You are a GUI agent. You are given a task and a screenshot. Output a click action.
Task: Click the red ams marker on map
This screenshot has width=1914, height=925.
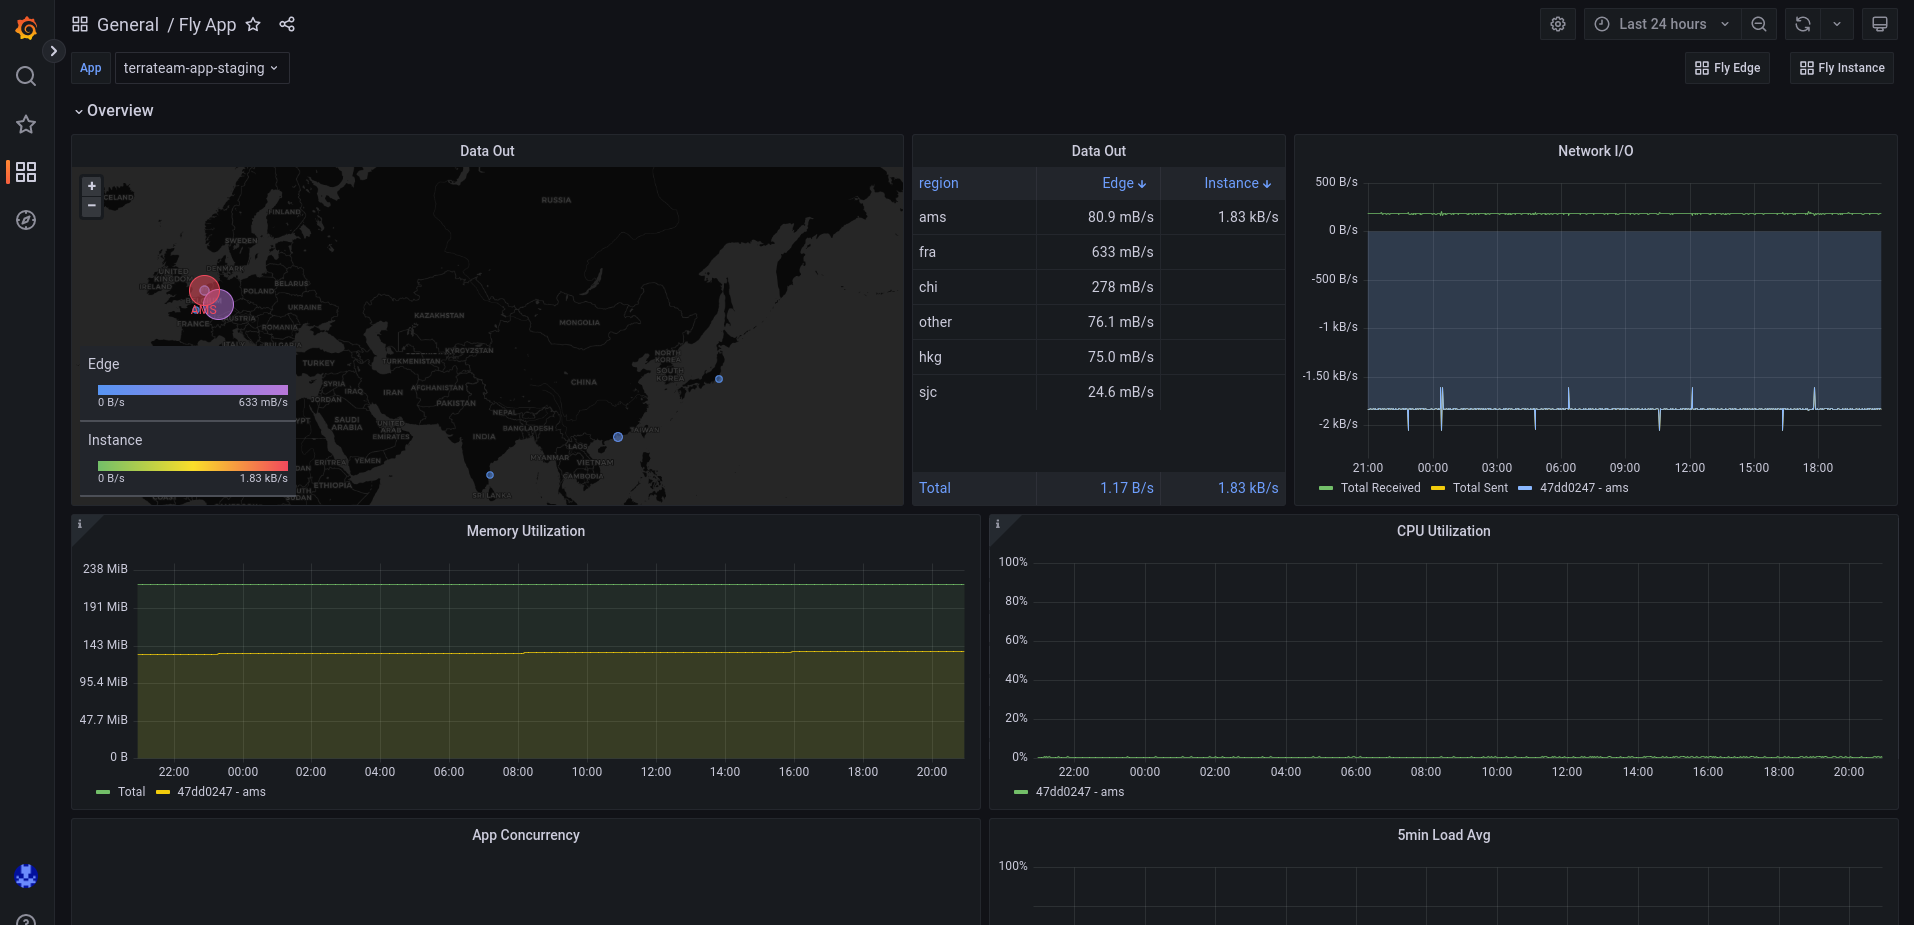204,291
